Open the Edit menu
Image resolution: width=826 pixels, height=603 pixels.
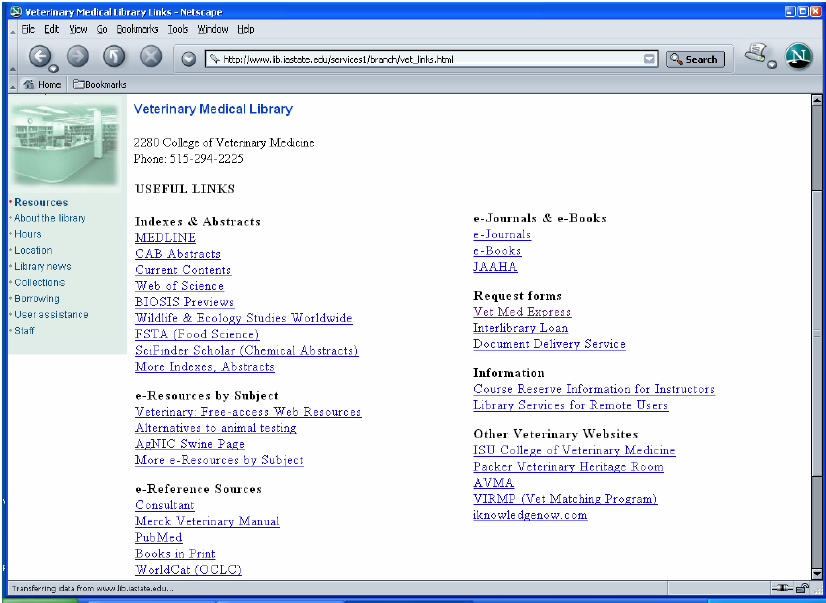tap(52, 29)
